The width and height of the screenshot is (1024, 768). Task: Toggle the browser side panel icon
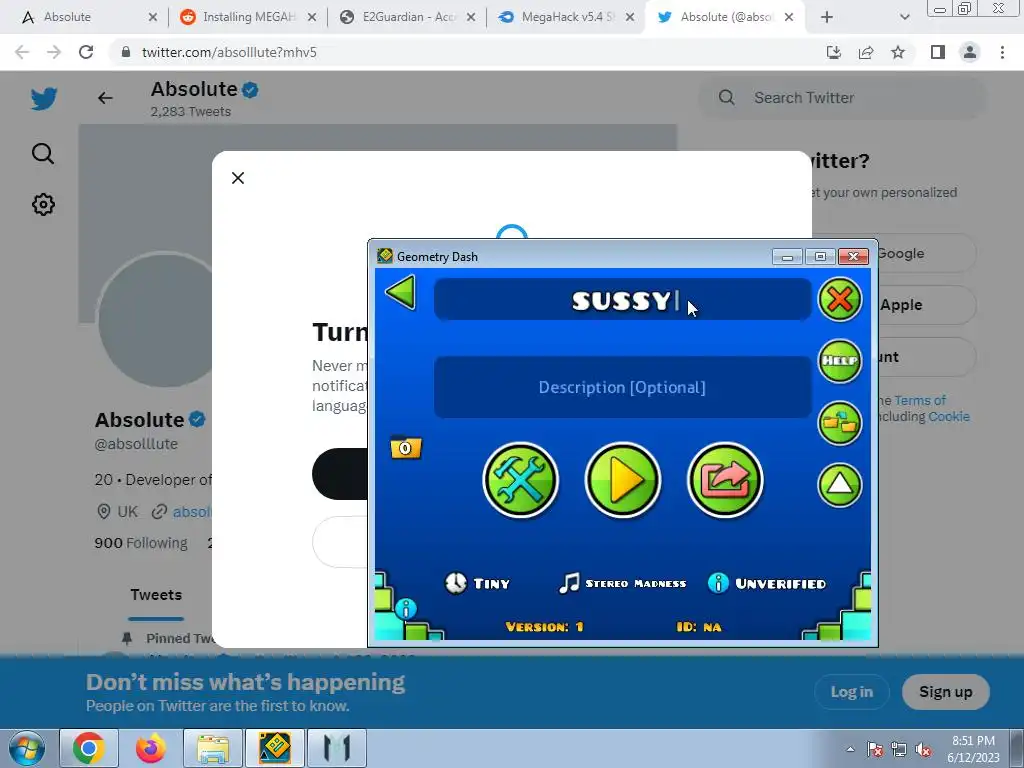[938, 52]
